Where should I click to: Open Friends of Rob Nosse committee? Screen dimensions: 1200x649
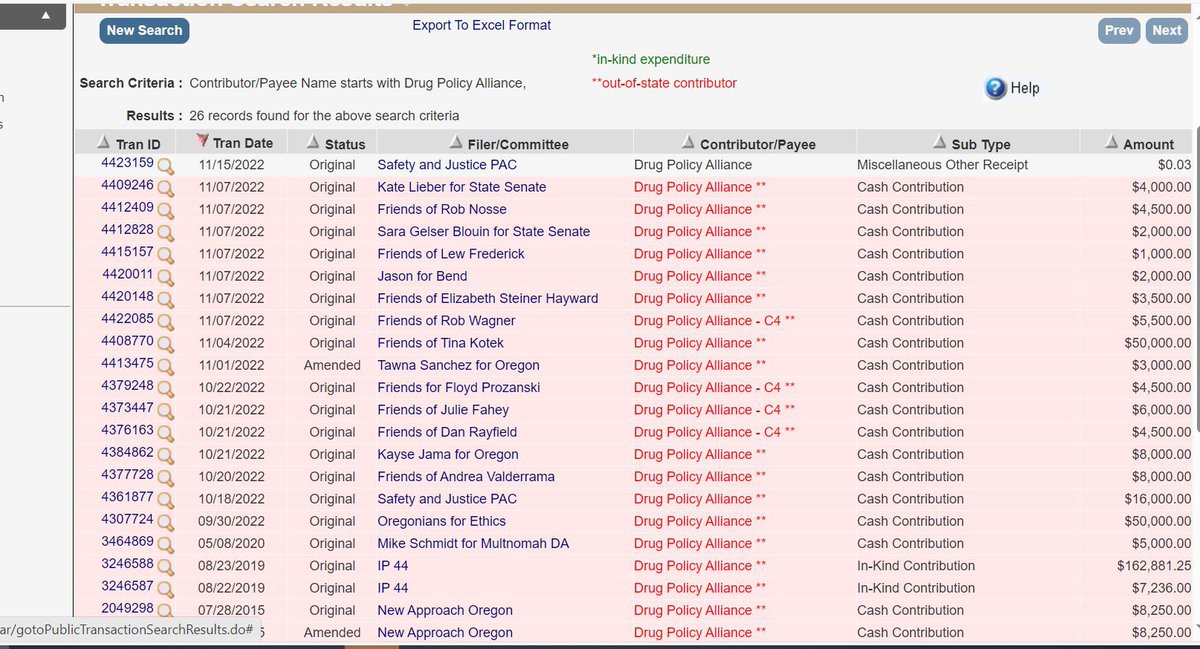pyautogui.click(x=442, y=209)
